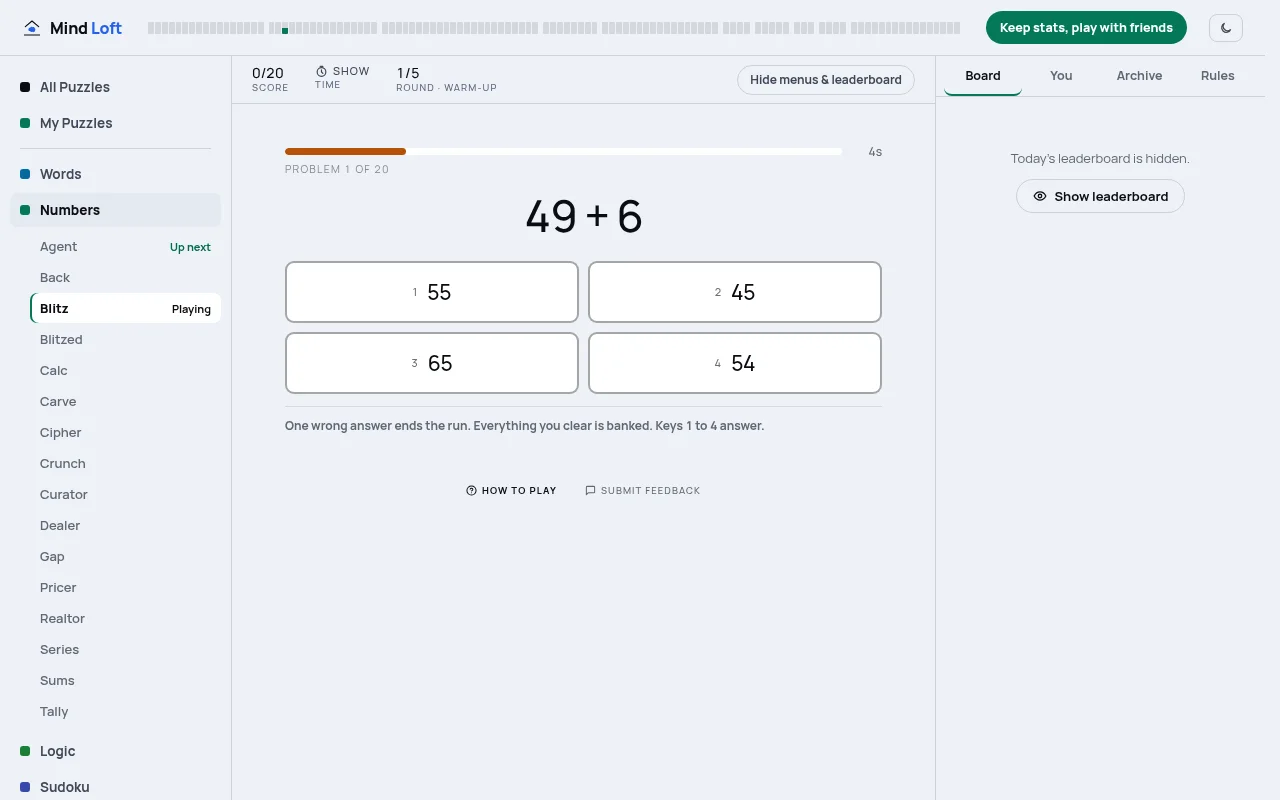Open the Blitzed puzzle
This screenshot has width=1280, height=800.
pyautogui.click(x=125, y=340)
